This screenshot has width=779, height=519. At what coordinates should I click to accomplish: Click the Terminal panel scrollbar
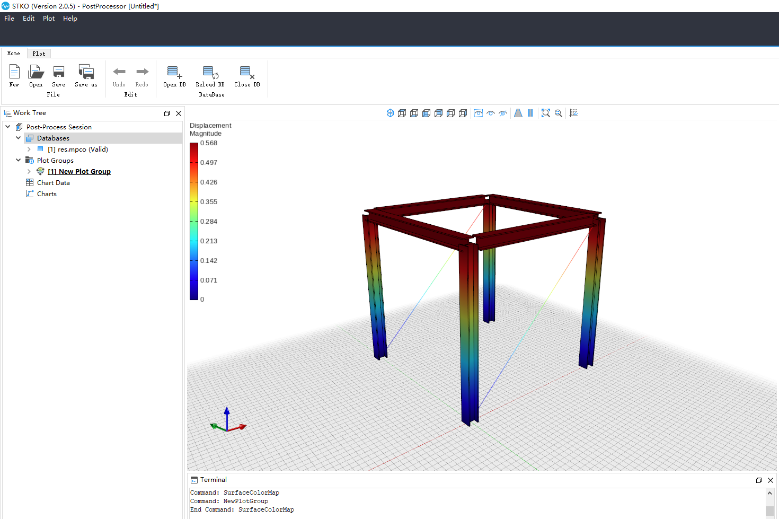point(770,503)
